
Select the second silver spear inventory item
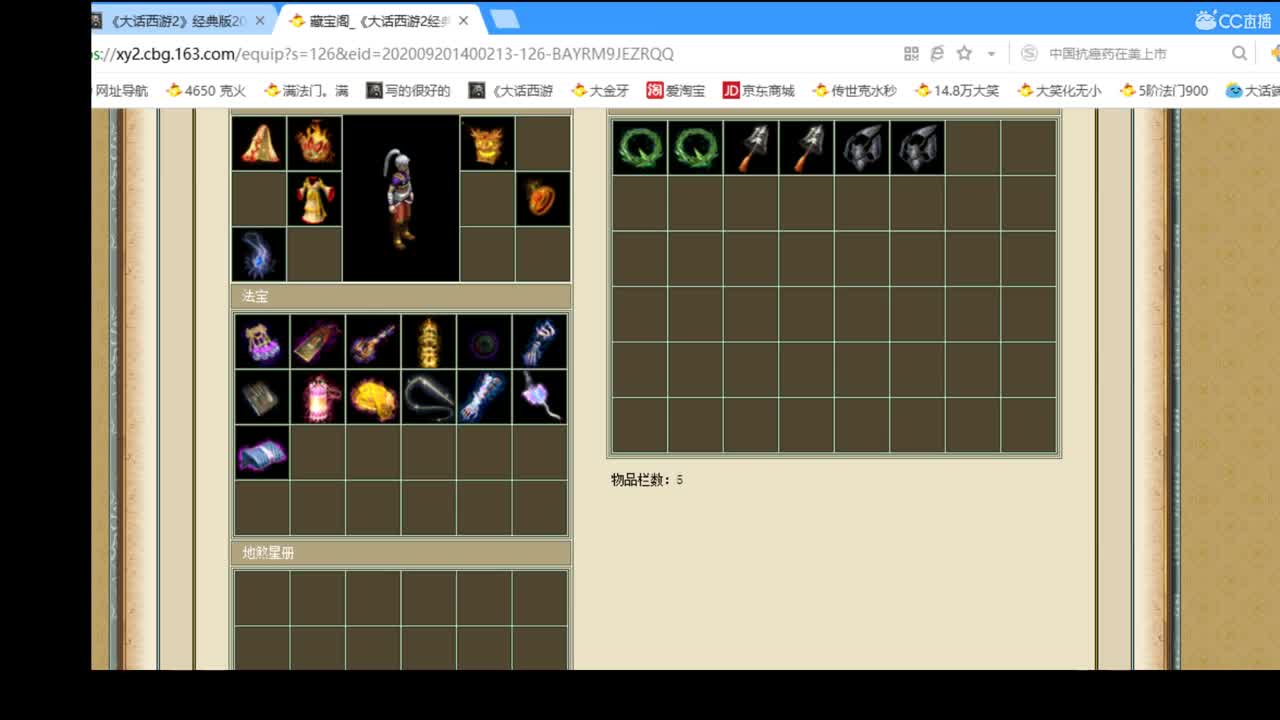coord(806,148)
